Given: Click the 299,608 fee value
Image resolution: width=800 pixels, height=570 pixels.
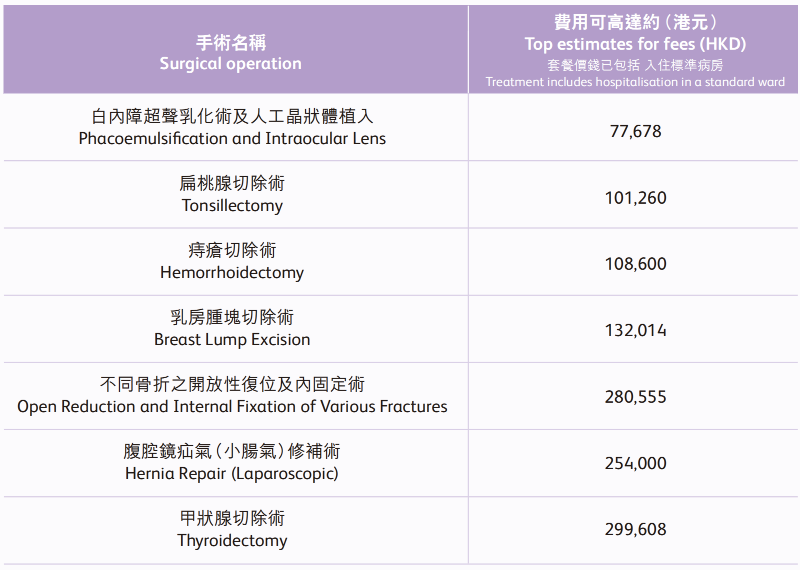Looking at the screenshot, I should 635,529.
